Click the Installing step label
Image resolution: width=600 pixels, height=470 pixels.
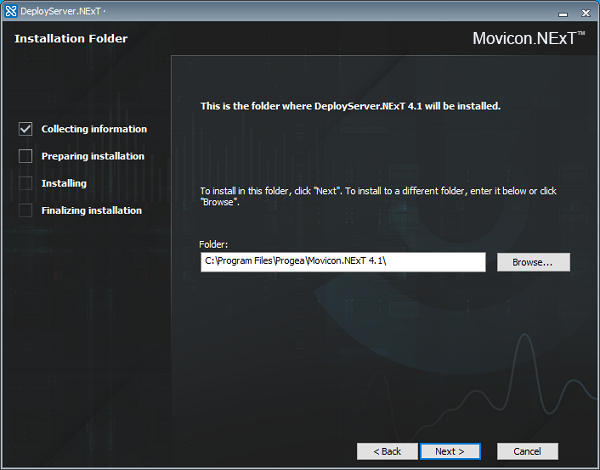pos(64,183)
